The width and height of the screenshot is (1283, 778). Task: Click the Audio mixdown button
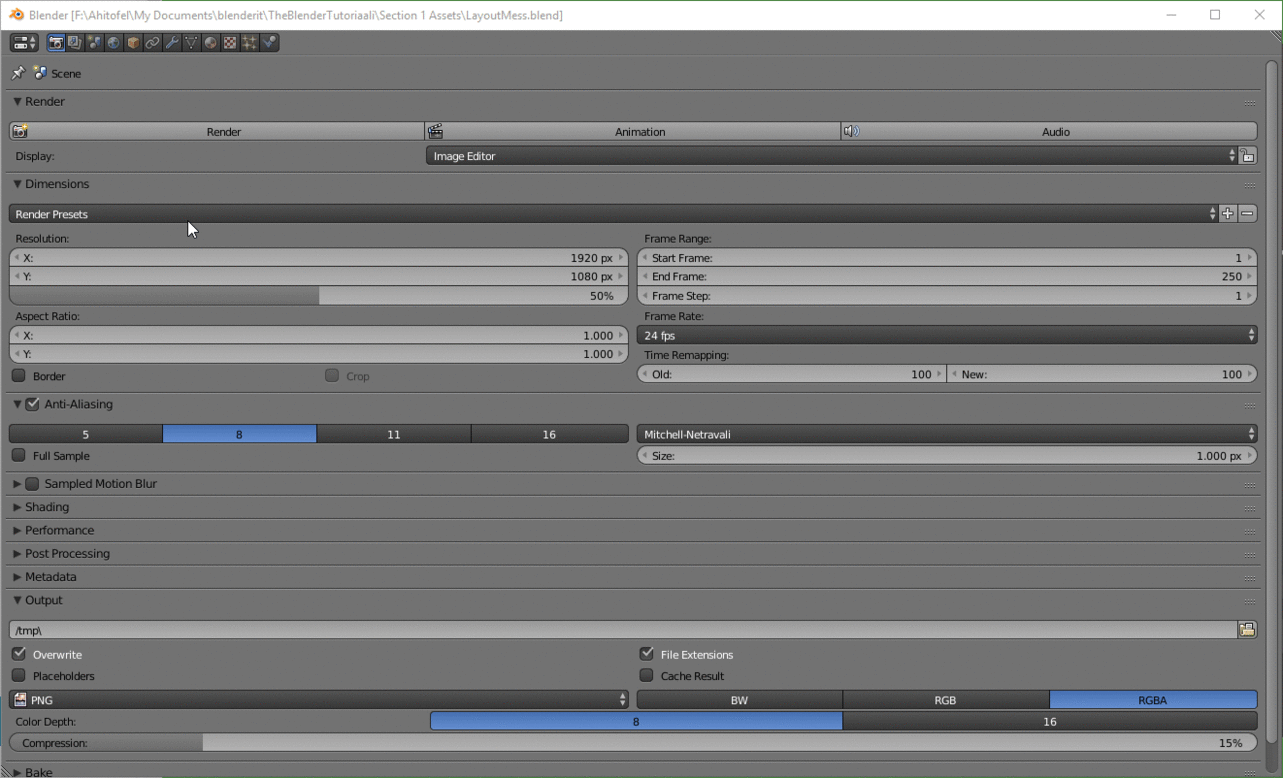[1049, 131]
